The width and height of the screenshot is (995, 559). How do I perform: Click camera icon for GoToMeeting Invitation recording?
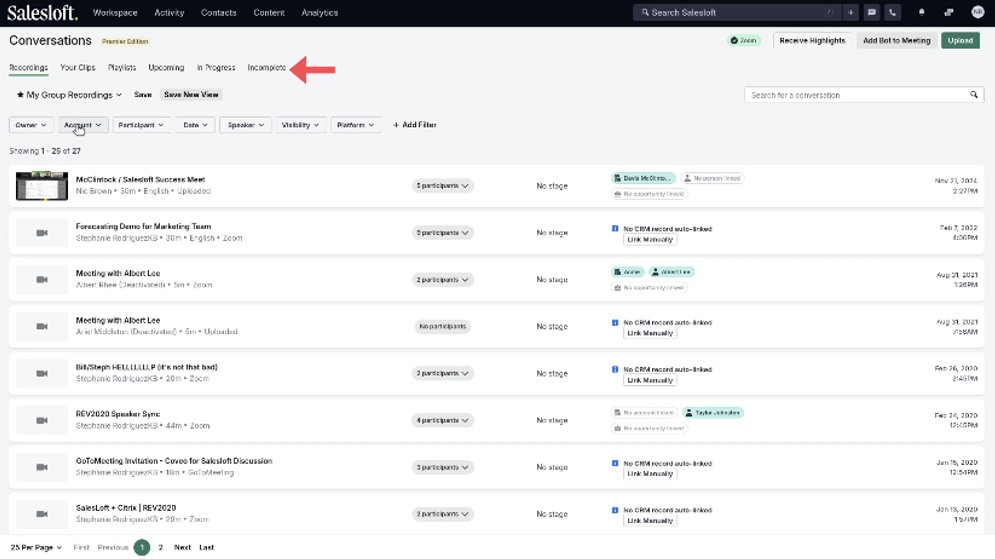click(x=42, y=468)
